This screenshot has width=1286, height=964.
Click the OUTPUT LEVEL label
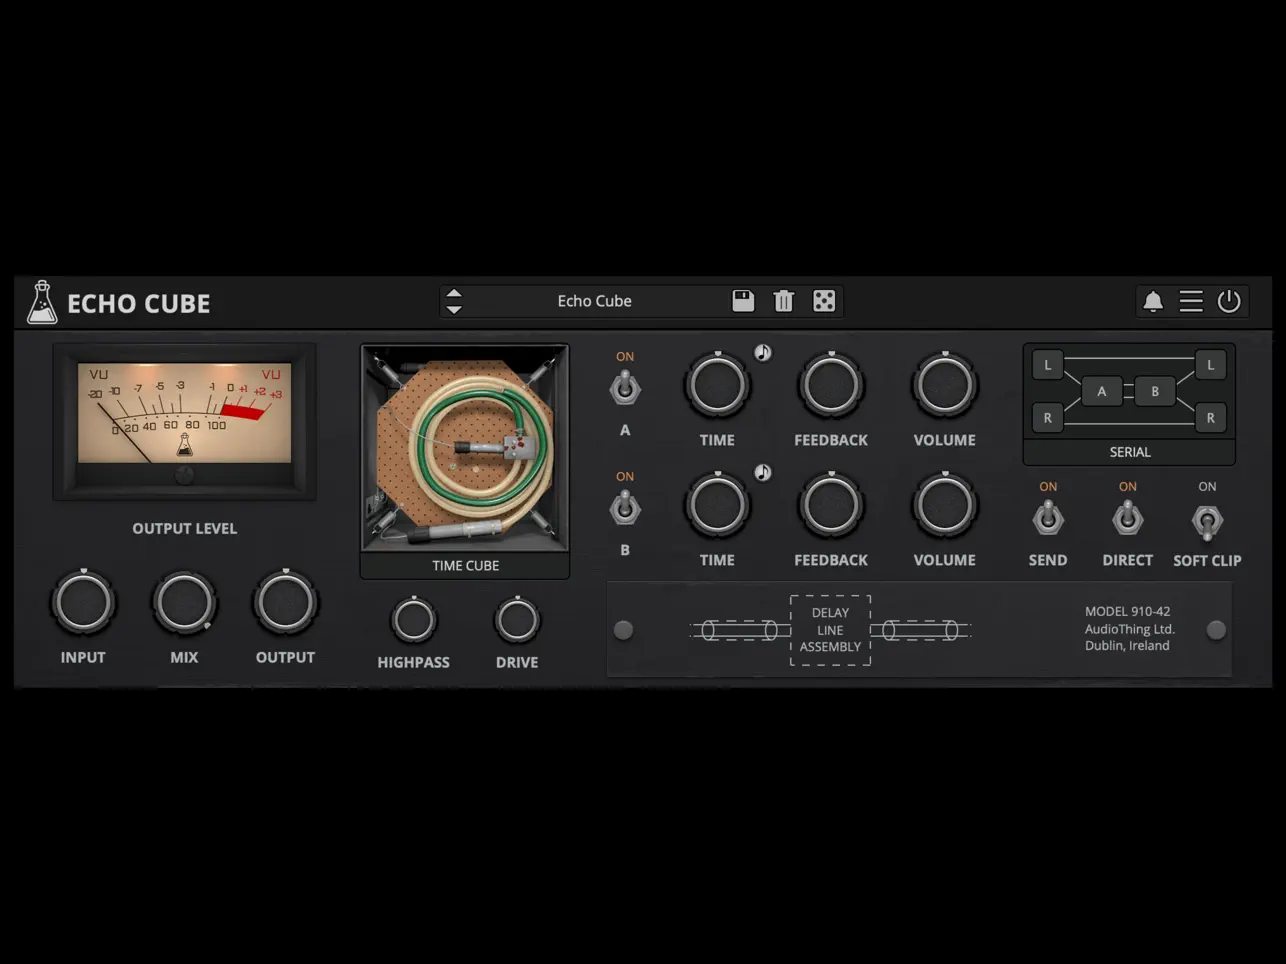(185, 528)
